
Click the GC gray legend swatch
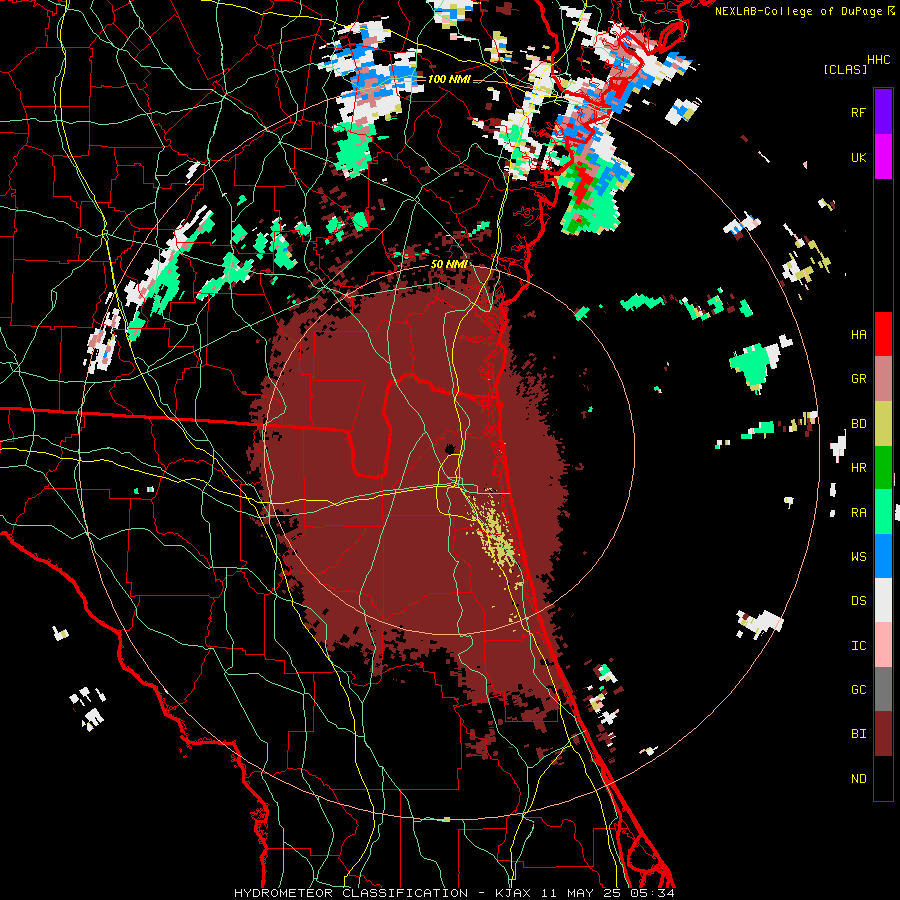tap(883, 689)
